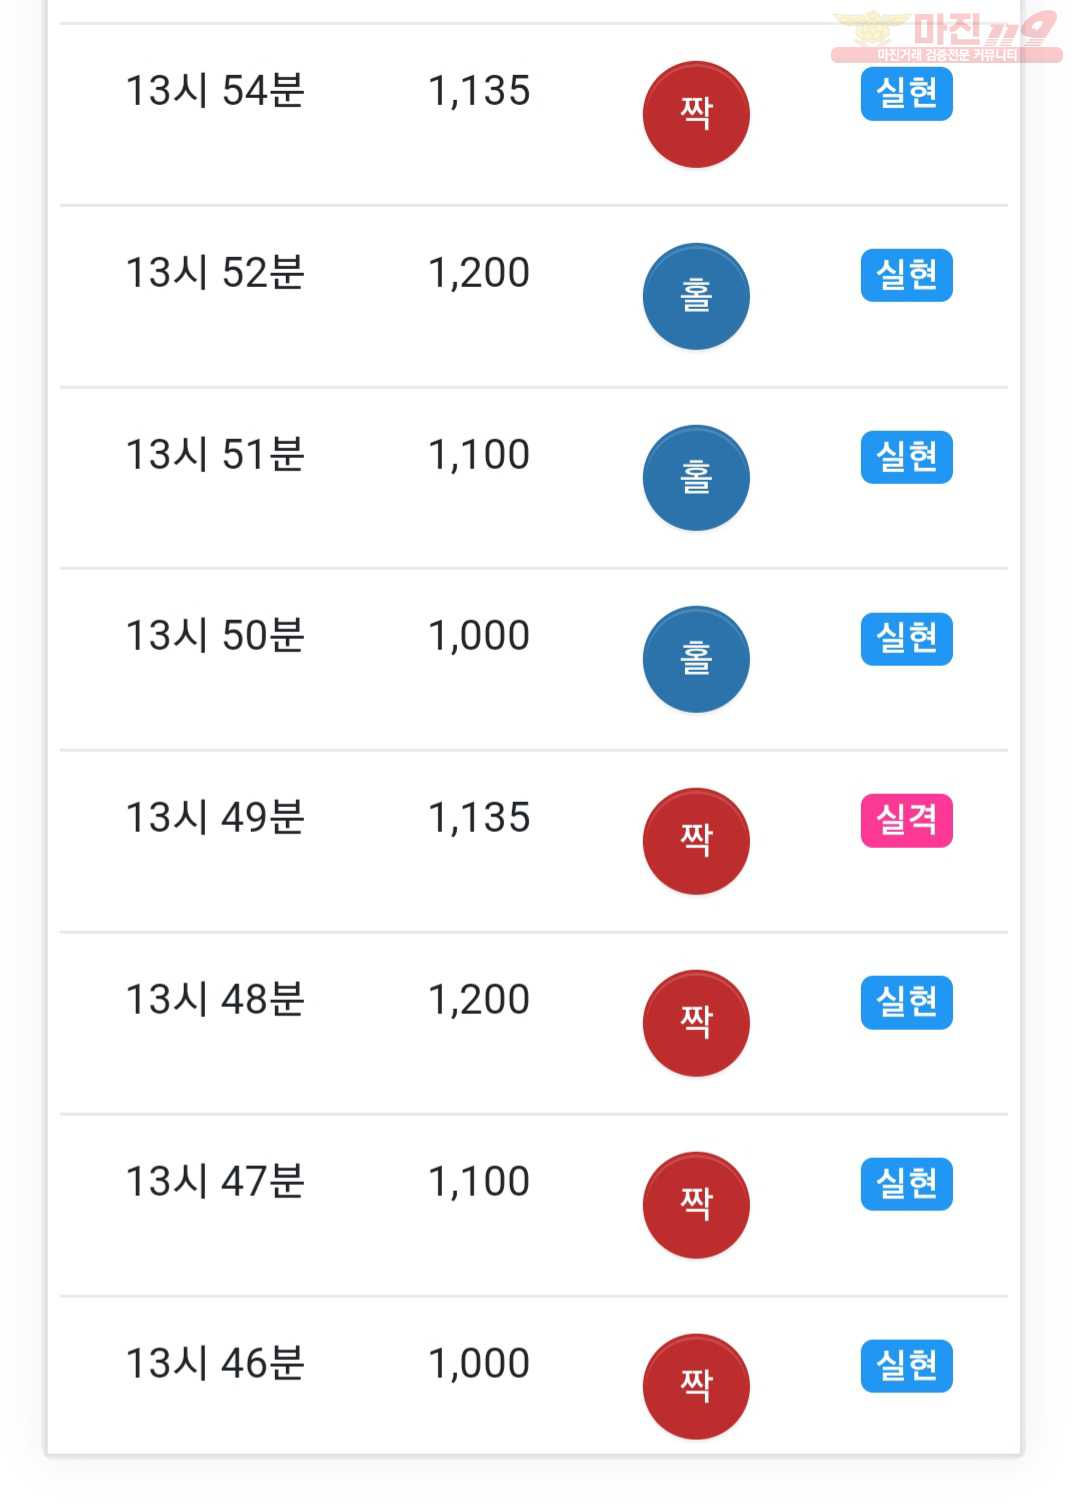Click the 1,135 amount at 13시 49분
This screenshot has height=1503, width=1074.
[479, 818]
